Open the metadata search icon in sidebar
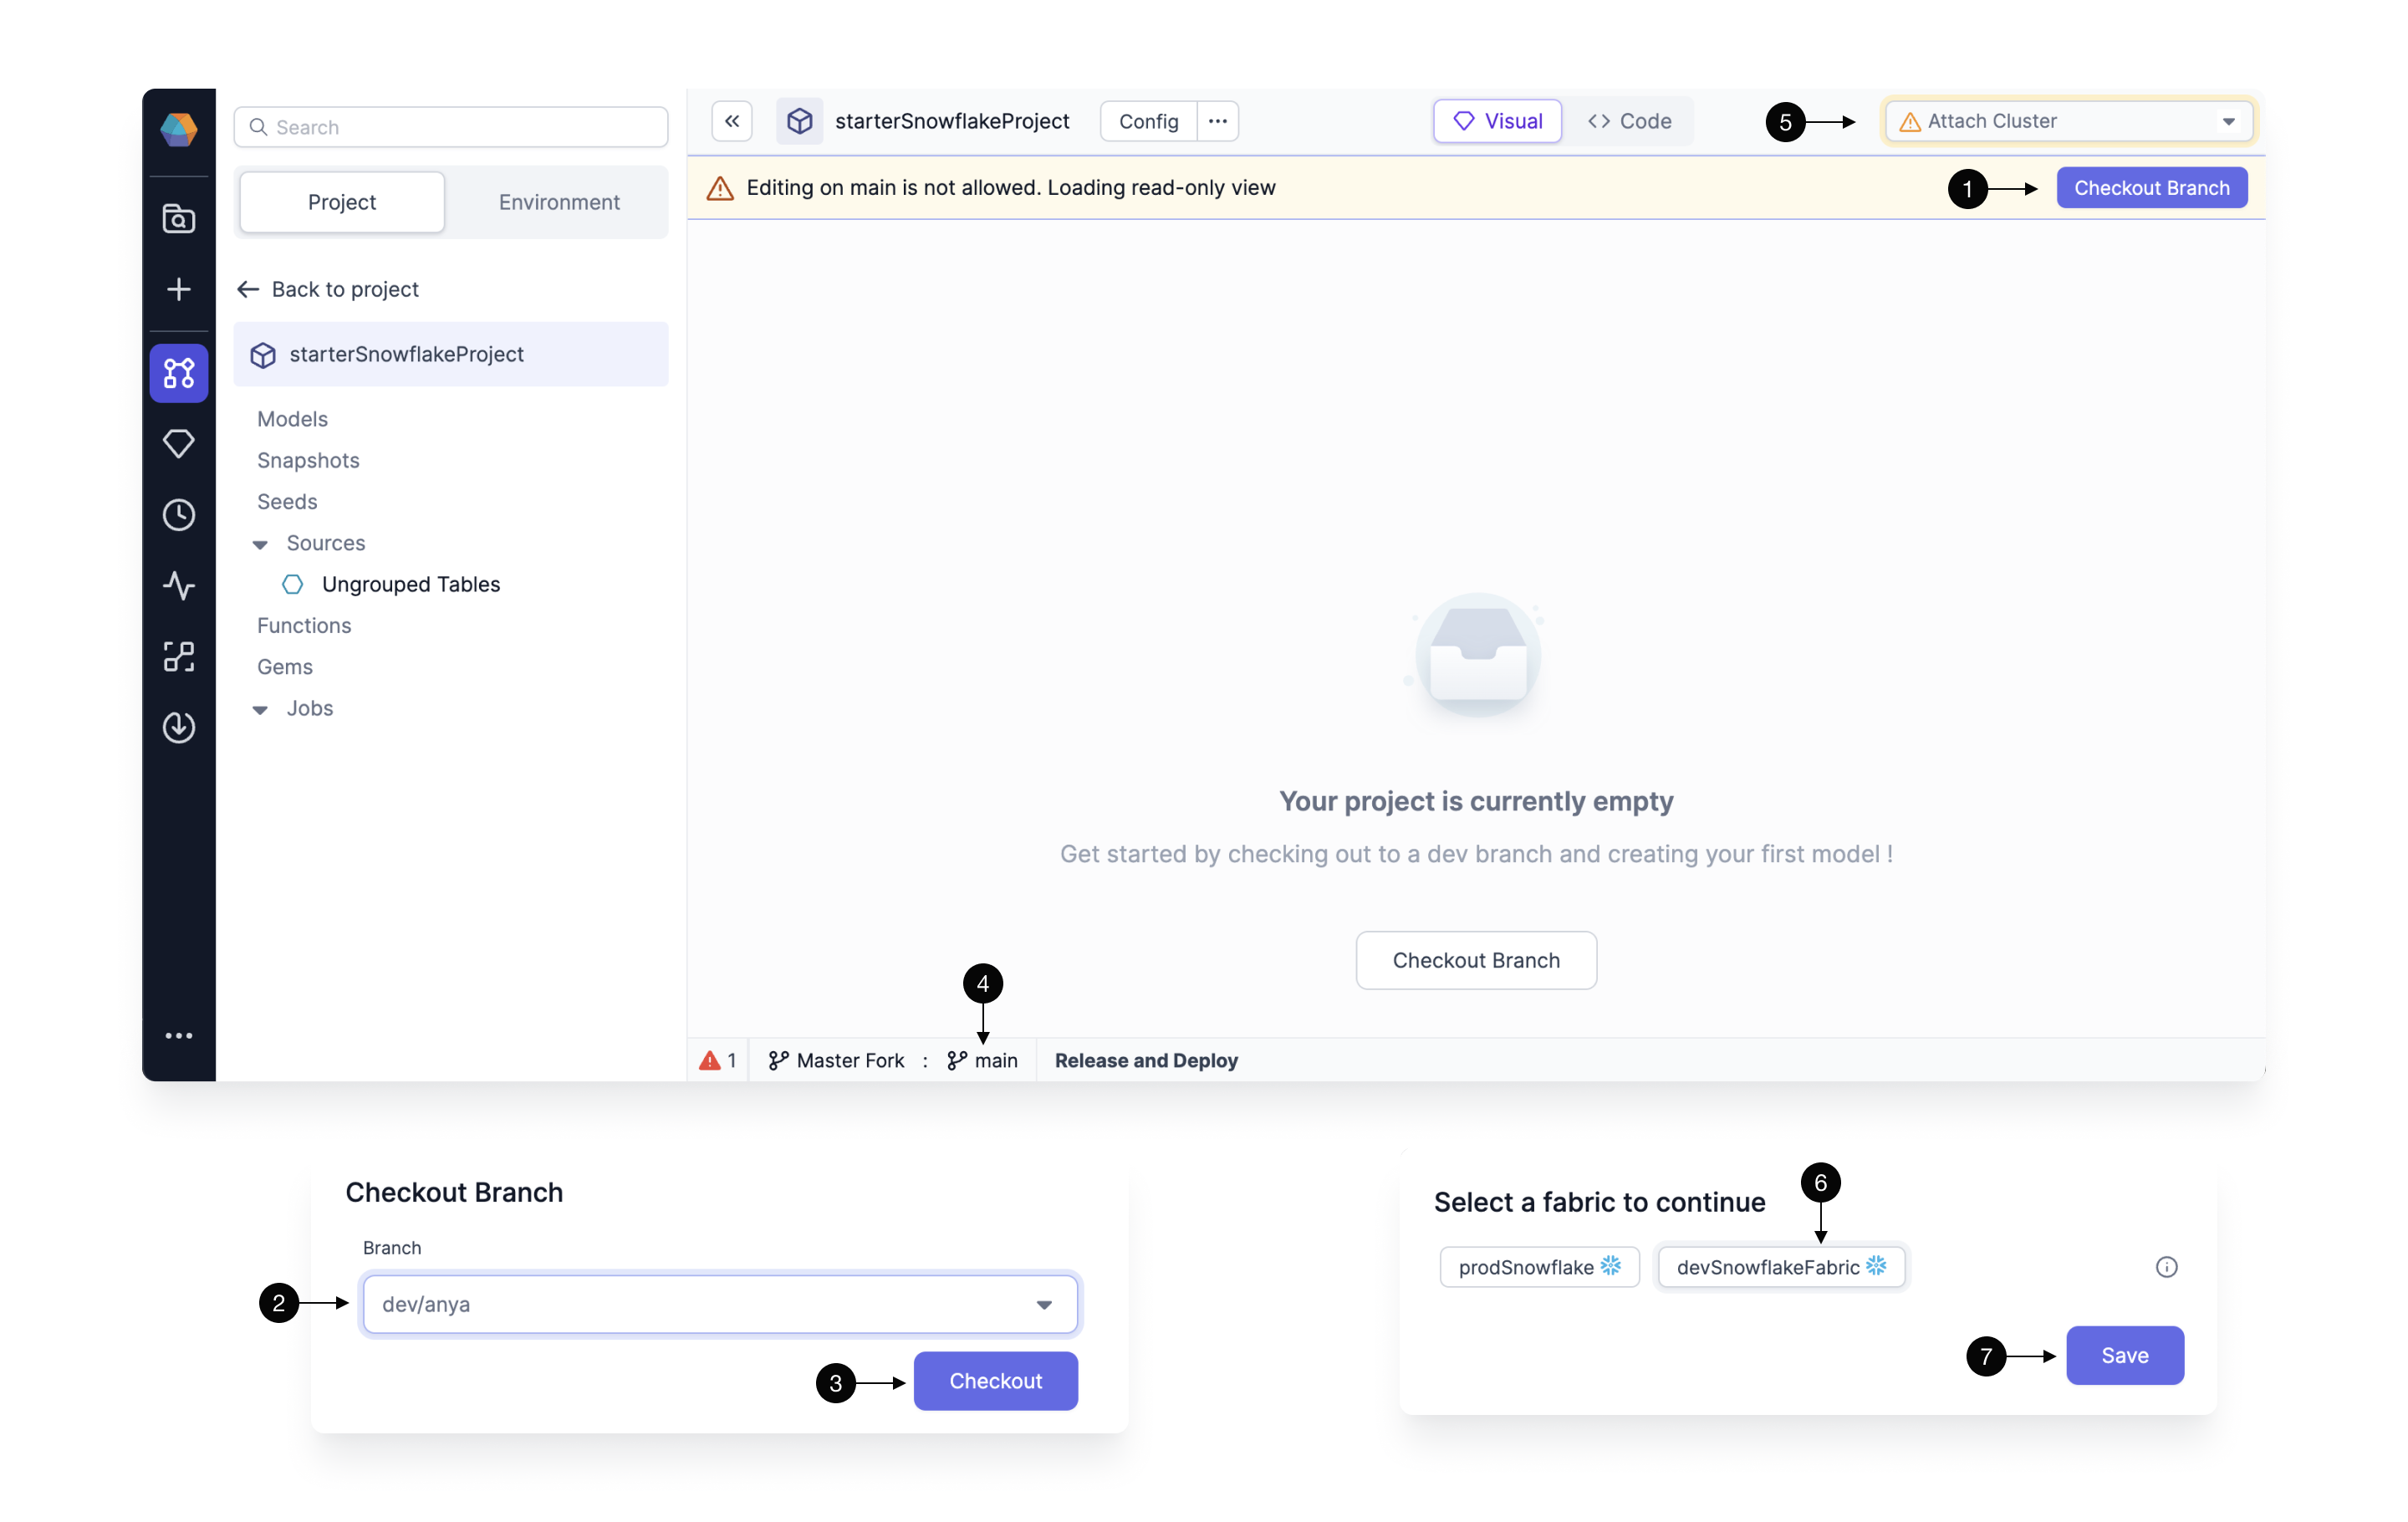This screenshot has height=1522, width=2408. coord(179,218)
